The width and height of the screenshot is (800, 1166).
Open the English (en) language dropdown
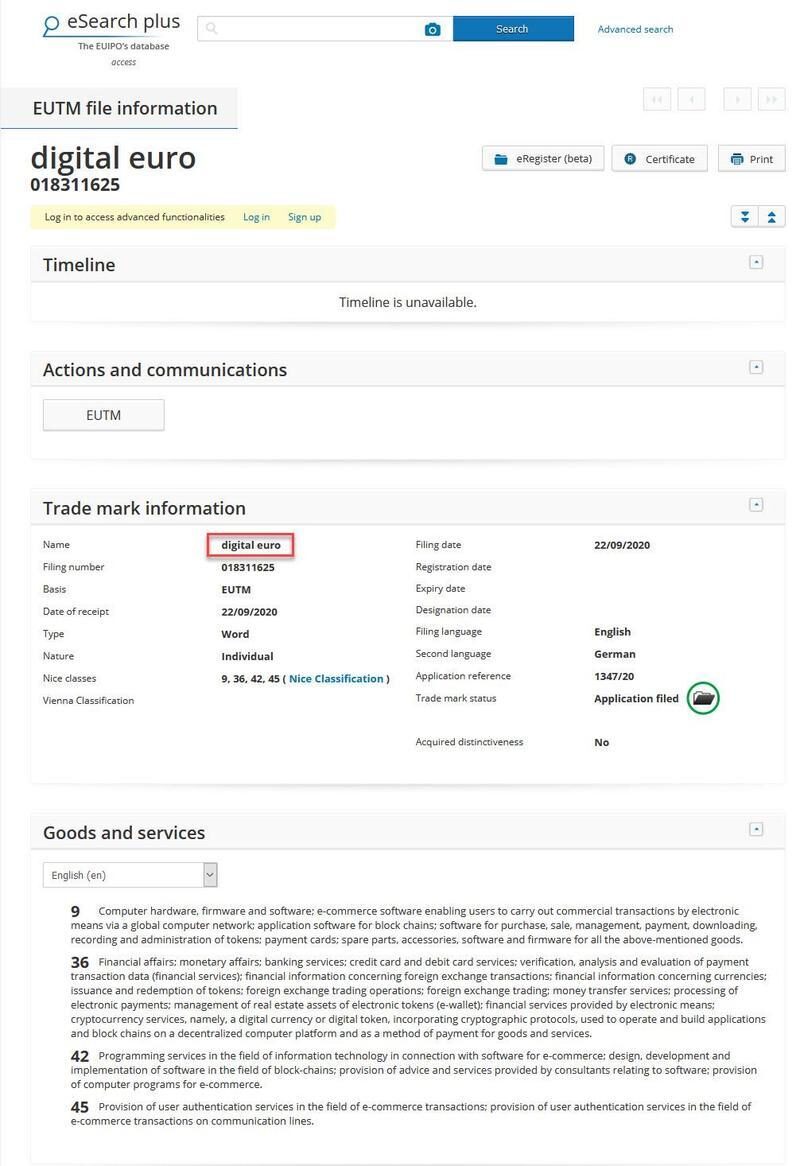[x=130, y=874]
